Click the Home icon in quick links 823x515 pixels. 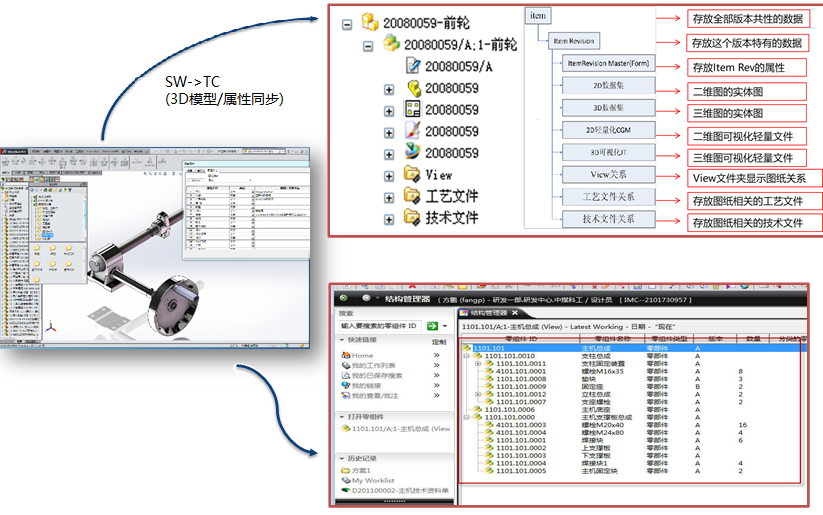click(x=346, y=355)
